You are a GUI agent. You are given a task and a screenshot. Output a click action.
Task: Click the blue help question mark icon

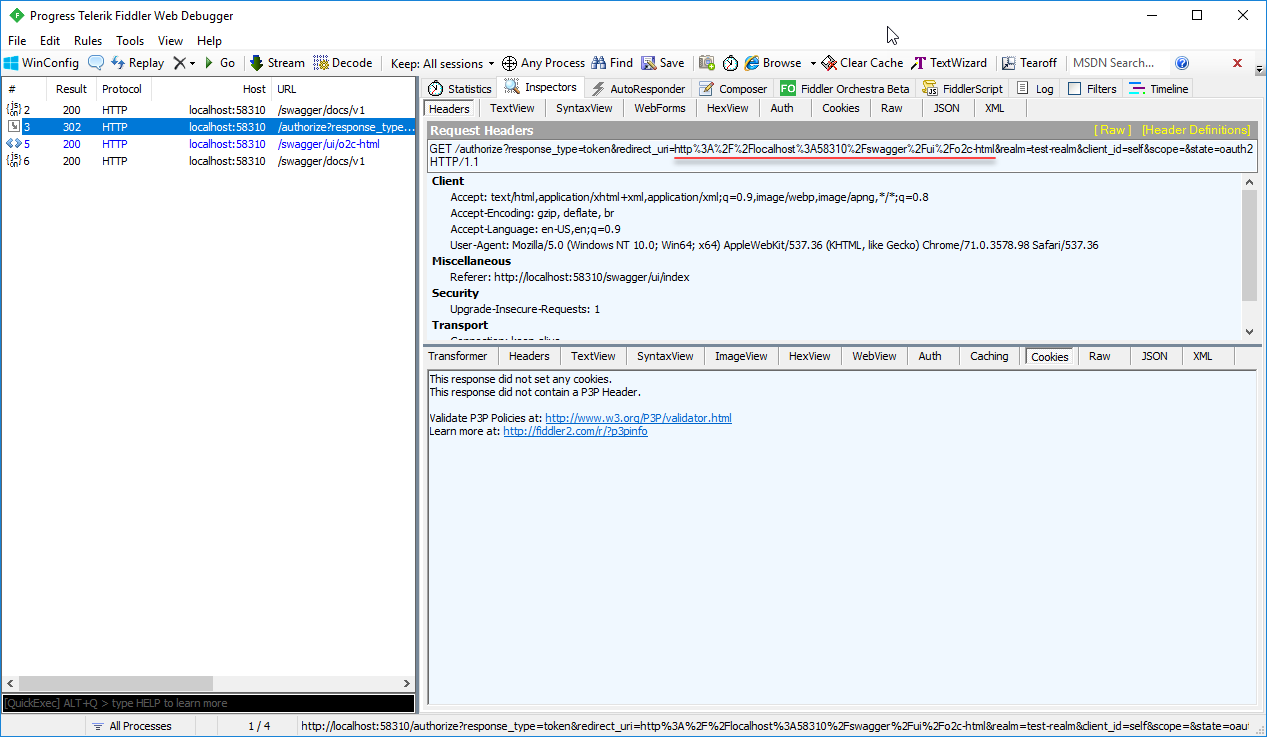(1182, 63)
